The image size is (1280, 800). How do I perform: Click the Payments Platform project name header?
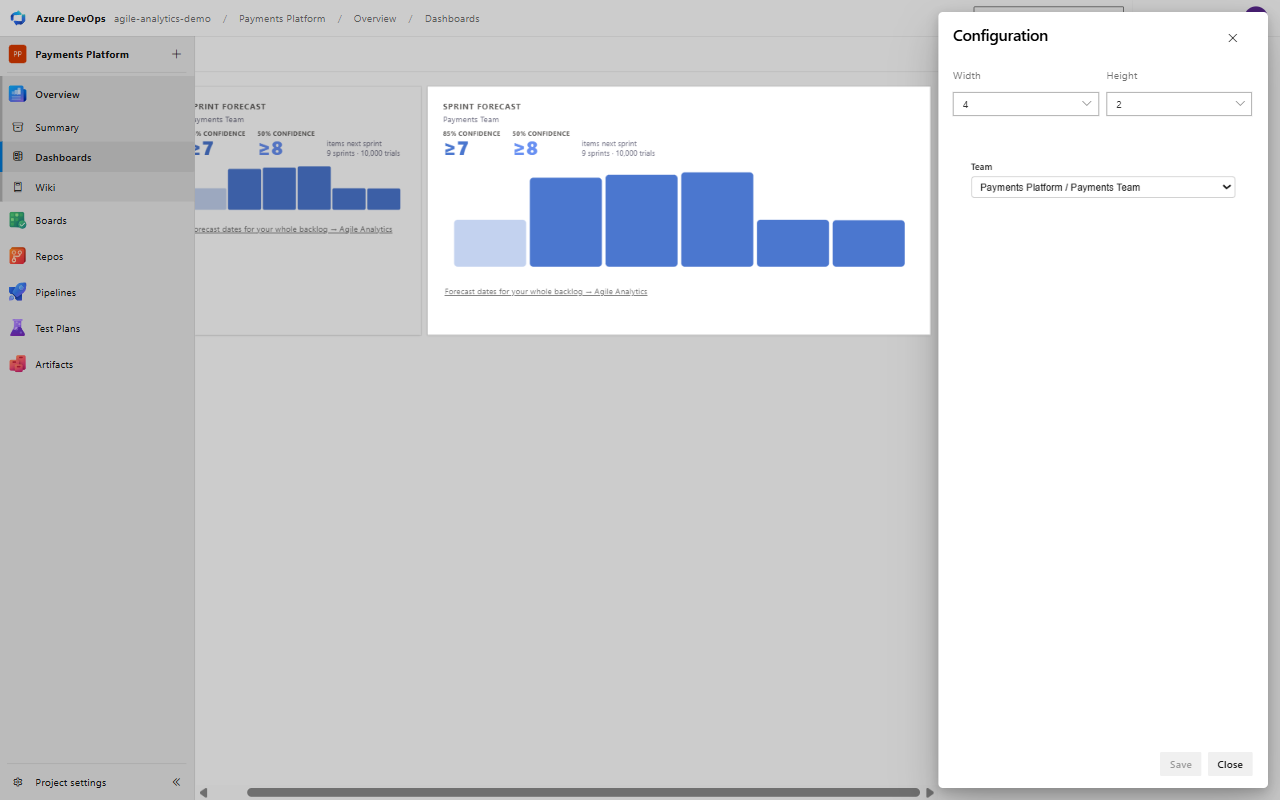[x=82, y=54]
